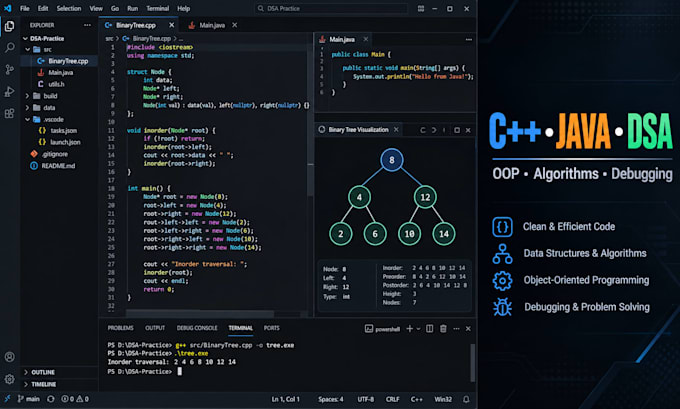Open Run and Debug view
Viewport: 680px width, 409px height.
[9, 92]
